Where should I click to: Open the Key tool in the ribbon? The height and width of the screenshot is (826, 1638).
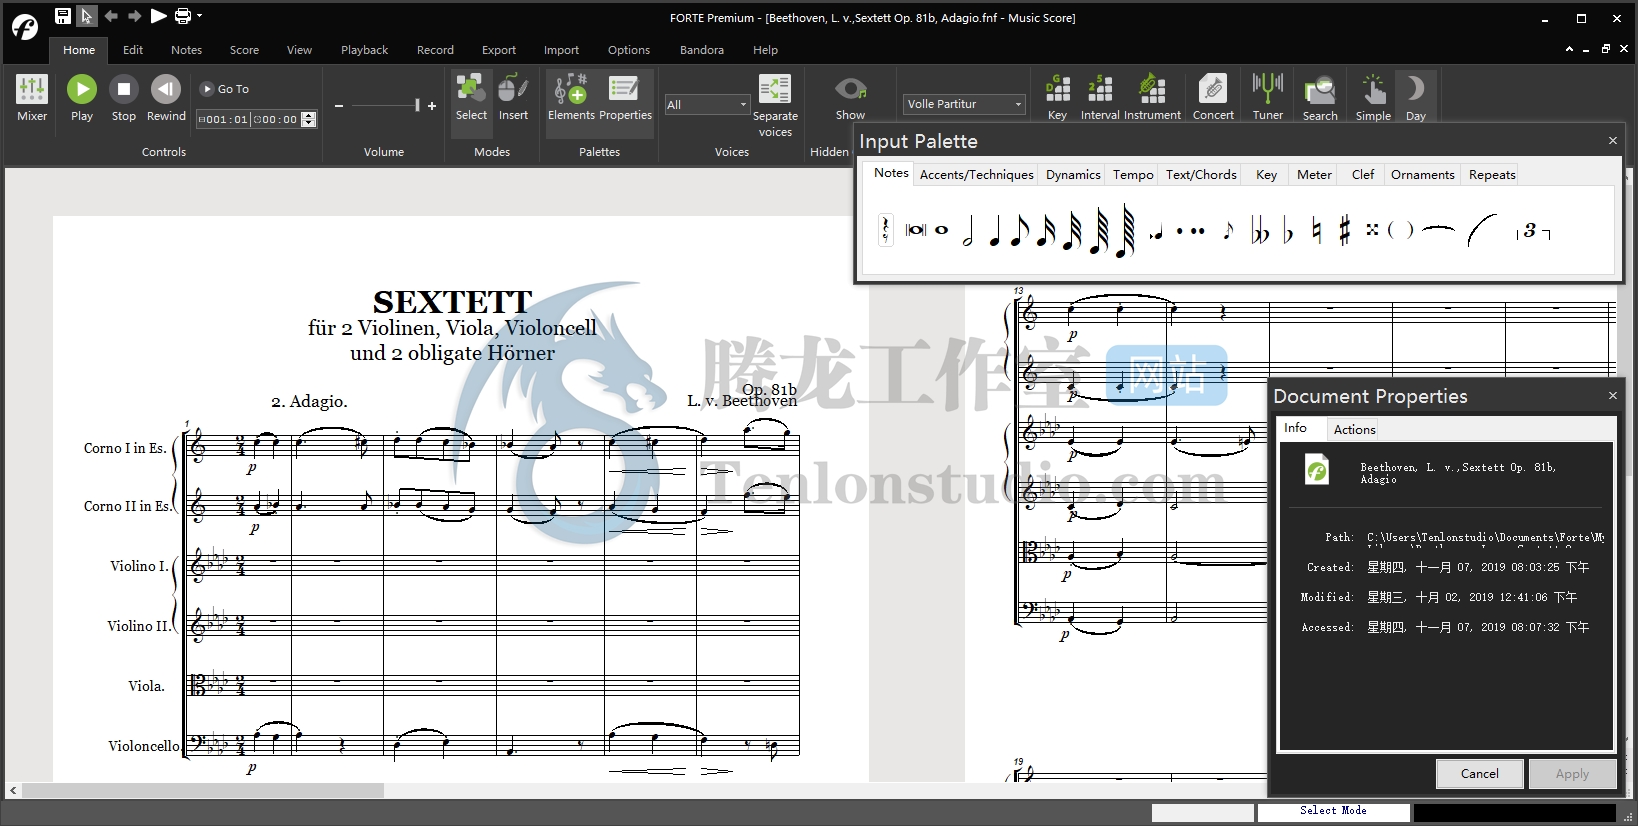pos(1057,98)
